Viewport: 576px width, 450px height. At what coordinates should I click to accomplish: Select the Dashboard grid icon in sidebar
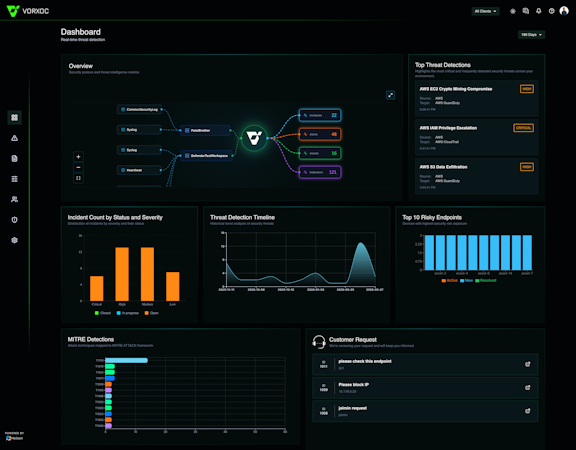pyautogui.click(x=14, y=118)
